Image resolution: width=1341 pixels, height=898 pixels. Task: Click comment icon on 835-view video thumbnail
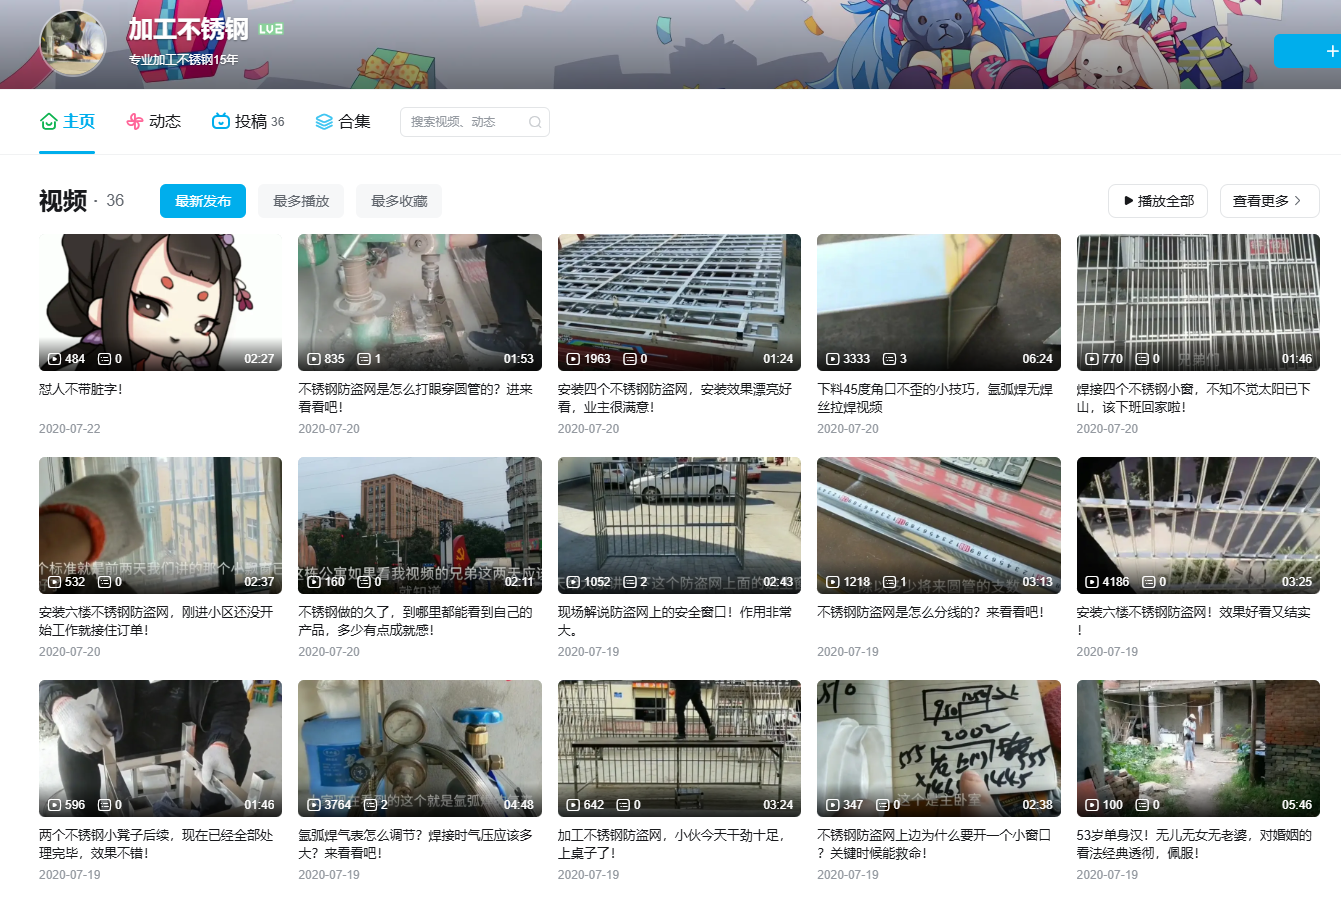pyautogui.click(x=363, y=359)
